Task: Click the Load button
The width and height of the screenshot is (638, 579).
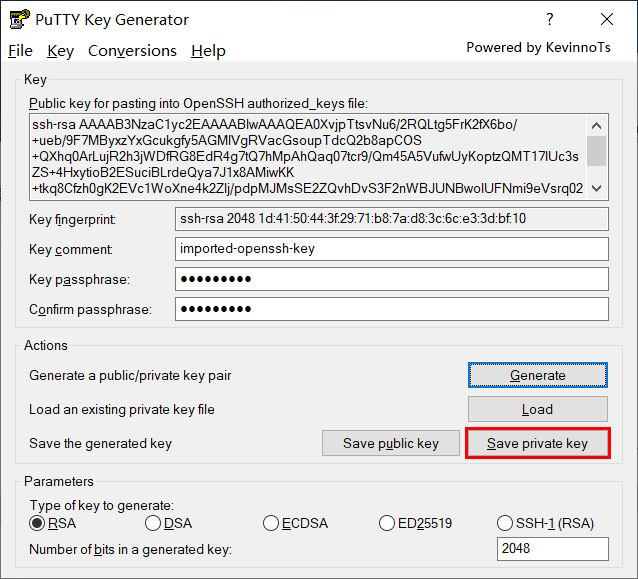Action: click(537, 409)
